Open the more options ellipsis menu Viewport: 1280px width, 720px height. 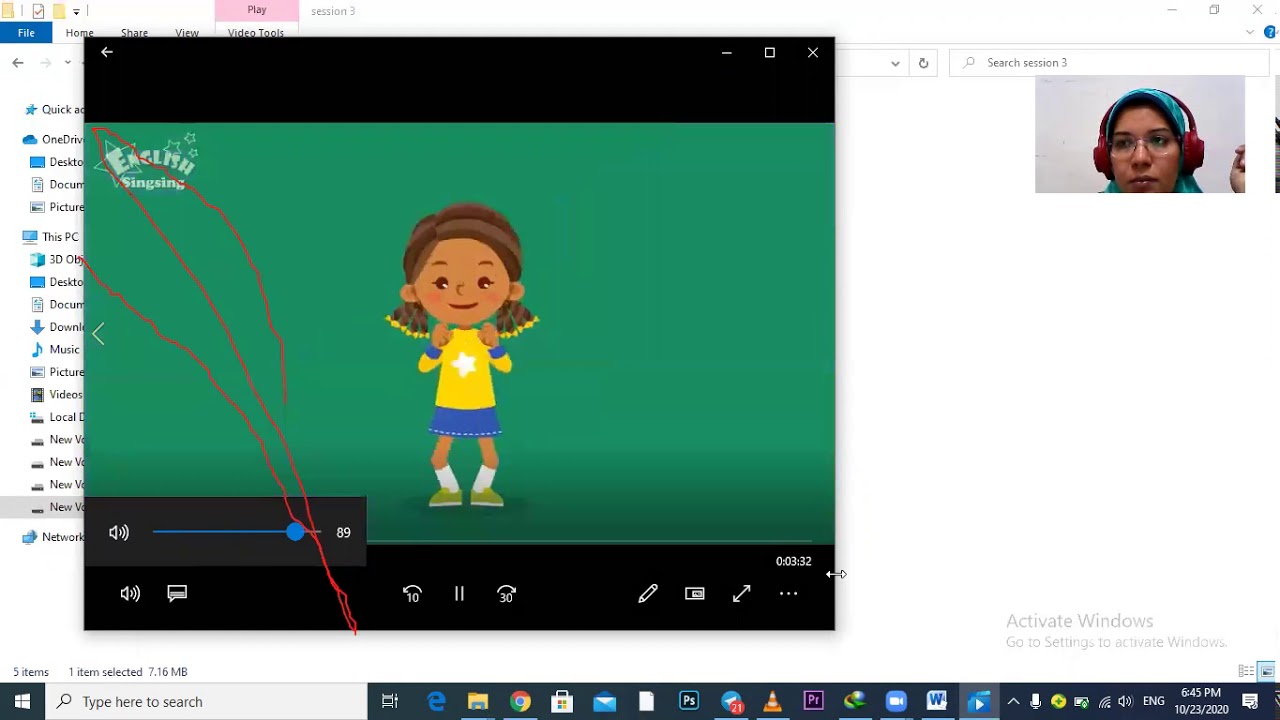click(x=788, y=594)
